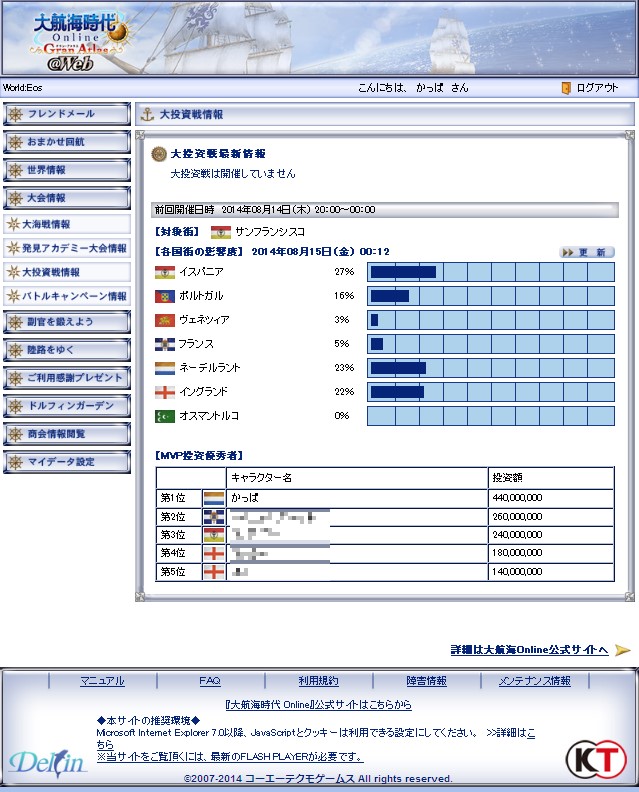Click the ネーデルラント flag icon
The width and height of the screenshot is (639, 792).
tap(165, 368)
